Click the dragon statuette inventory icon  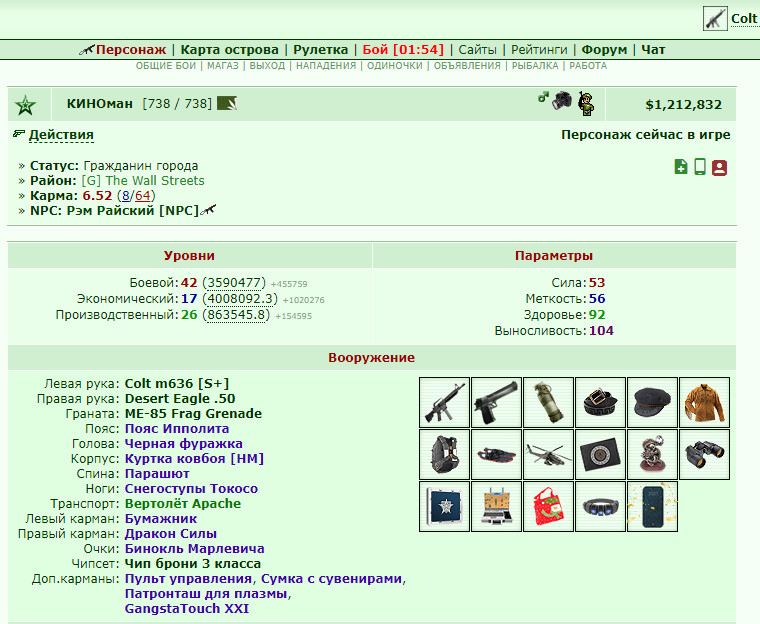pyautogui.click(x=652, y=454)
